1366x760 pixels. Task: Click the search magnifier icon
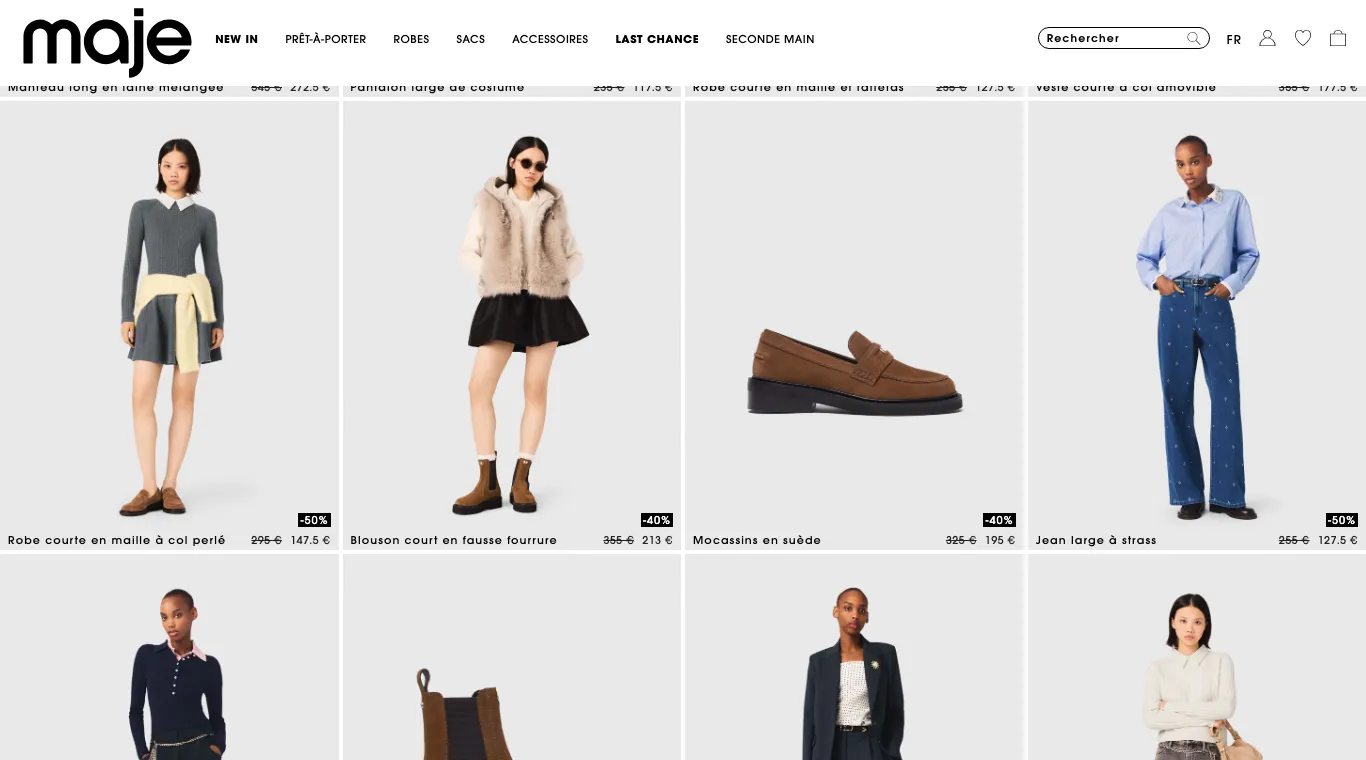coord(1194,38)
